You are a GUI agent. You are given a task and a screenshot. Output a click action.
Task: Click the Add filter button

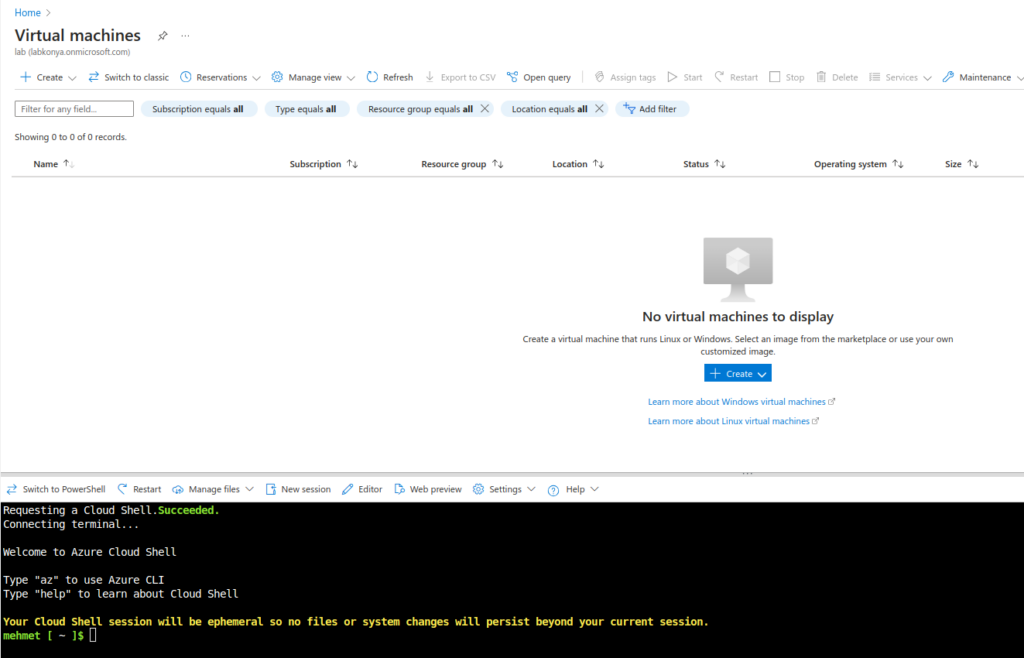coord(651,109)
